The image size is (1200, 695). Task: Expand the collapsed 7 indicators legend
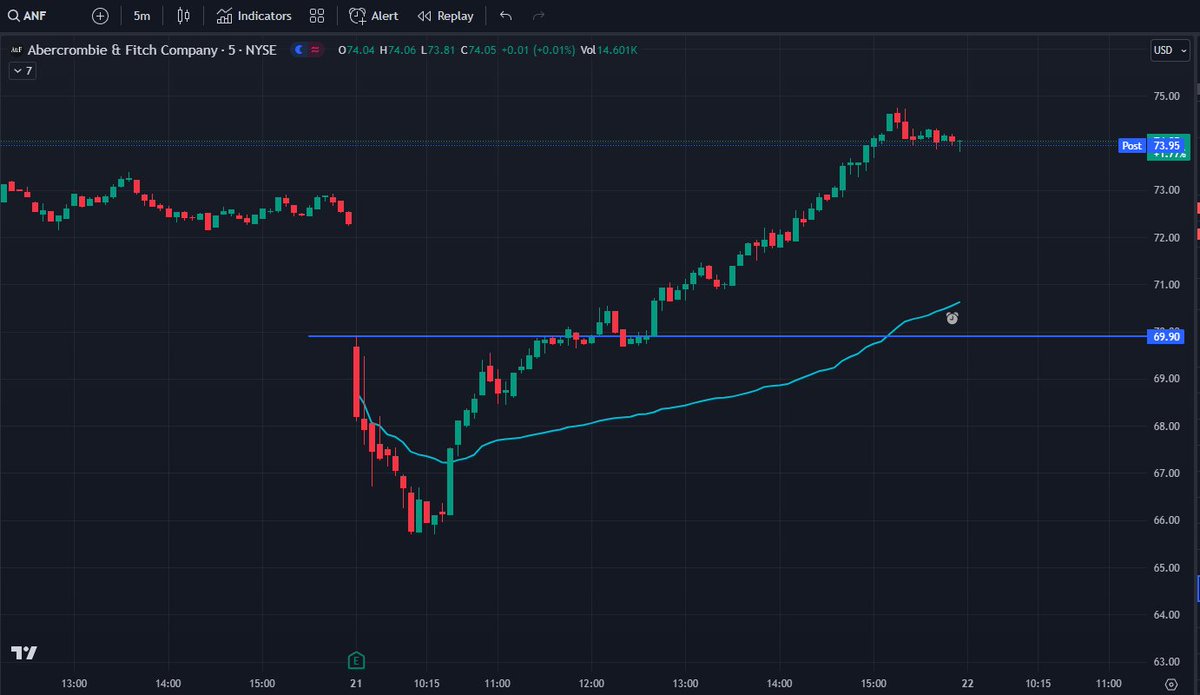(x=22, y=71)
